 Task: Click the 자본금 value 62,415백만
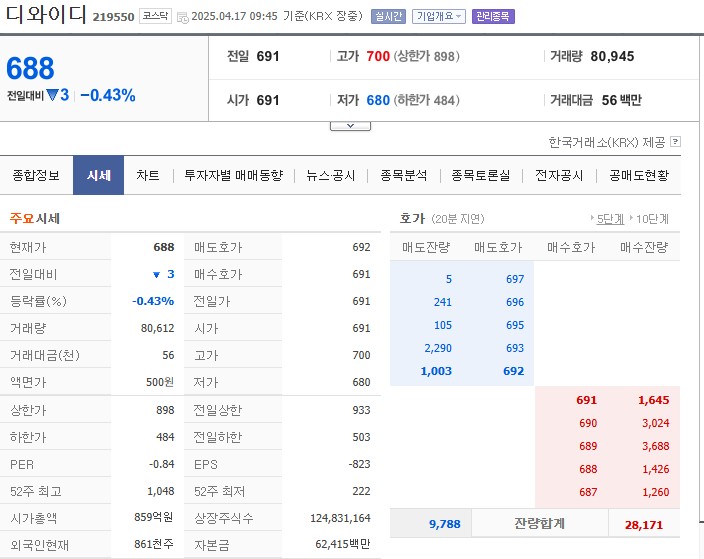point(343,544)
